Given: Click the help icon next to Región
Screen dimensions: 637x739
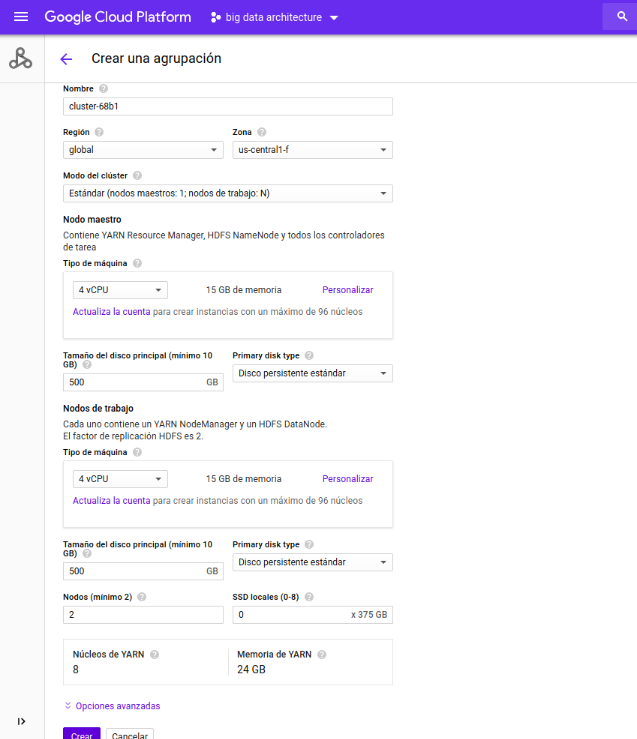Looking at the screenshot, I should 99,132.
